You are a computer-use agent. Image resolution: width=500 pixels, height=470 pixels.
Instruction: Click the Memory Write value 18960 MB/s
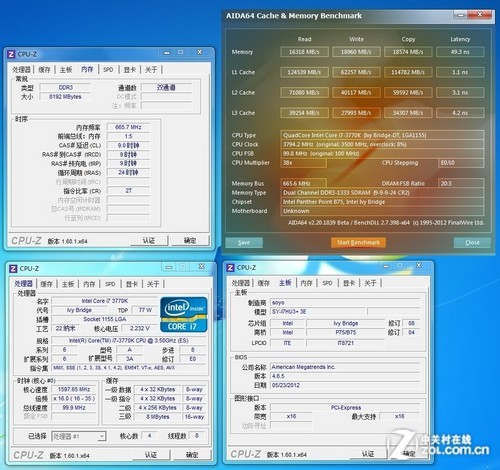356,52
